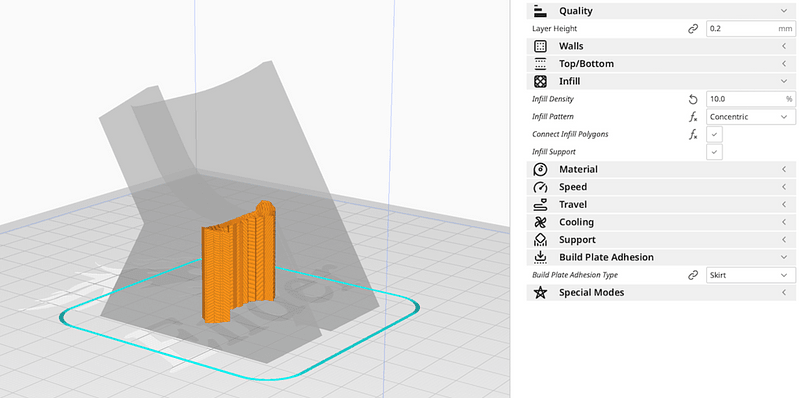Click the Travel section heading text
Viewport: 800px width, 398px height.
pyautogui.click(x=573, y=205)
